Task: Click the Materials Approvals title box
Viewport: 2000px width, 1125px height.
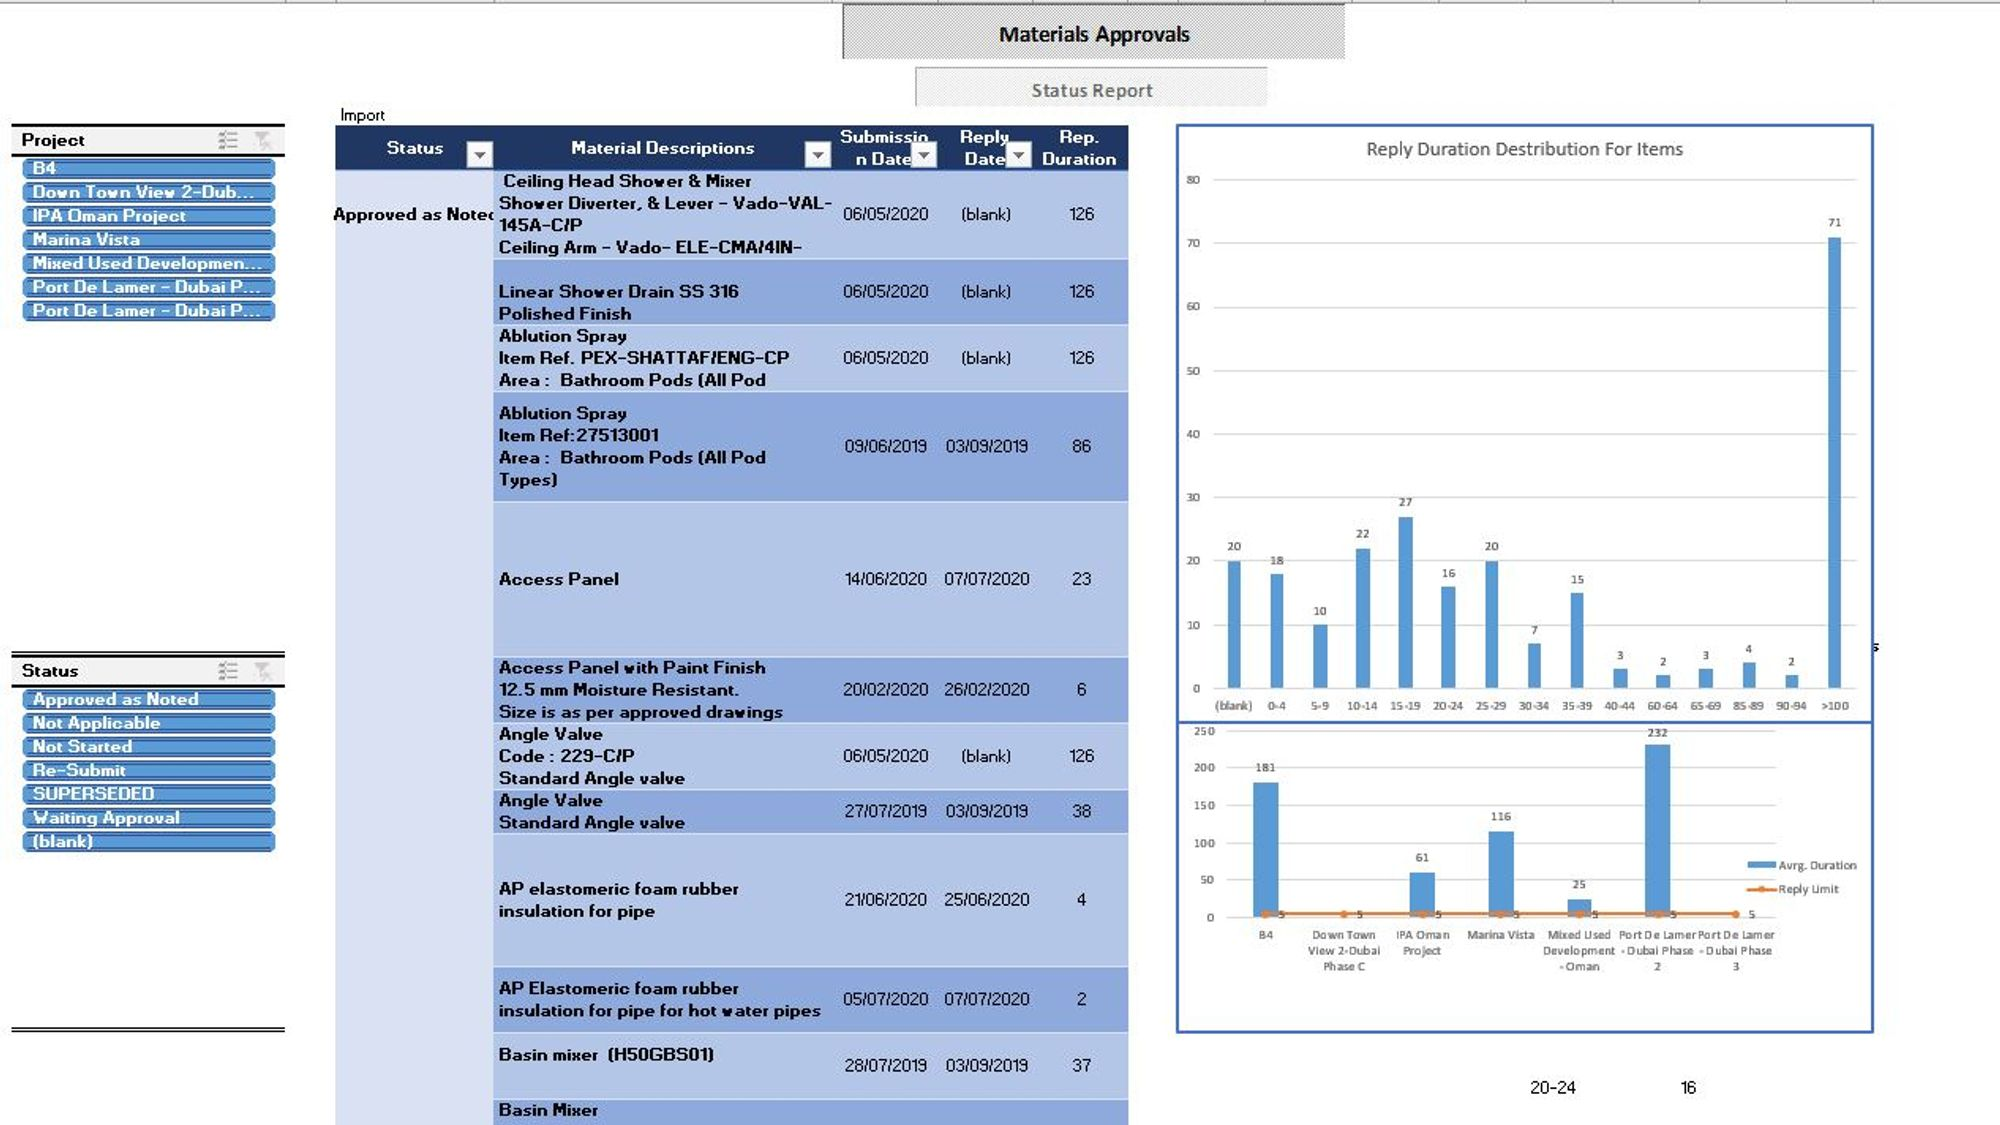Action: point(1093,34)
